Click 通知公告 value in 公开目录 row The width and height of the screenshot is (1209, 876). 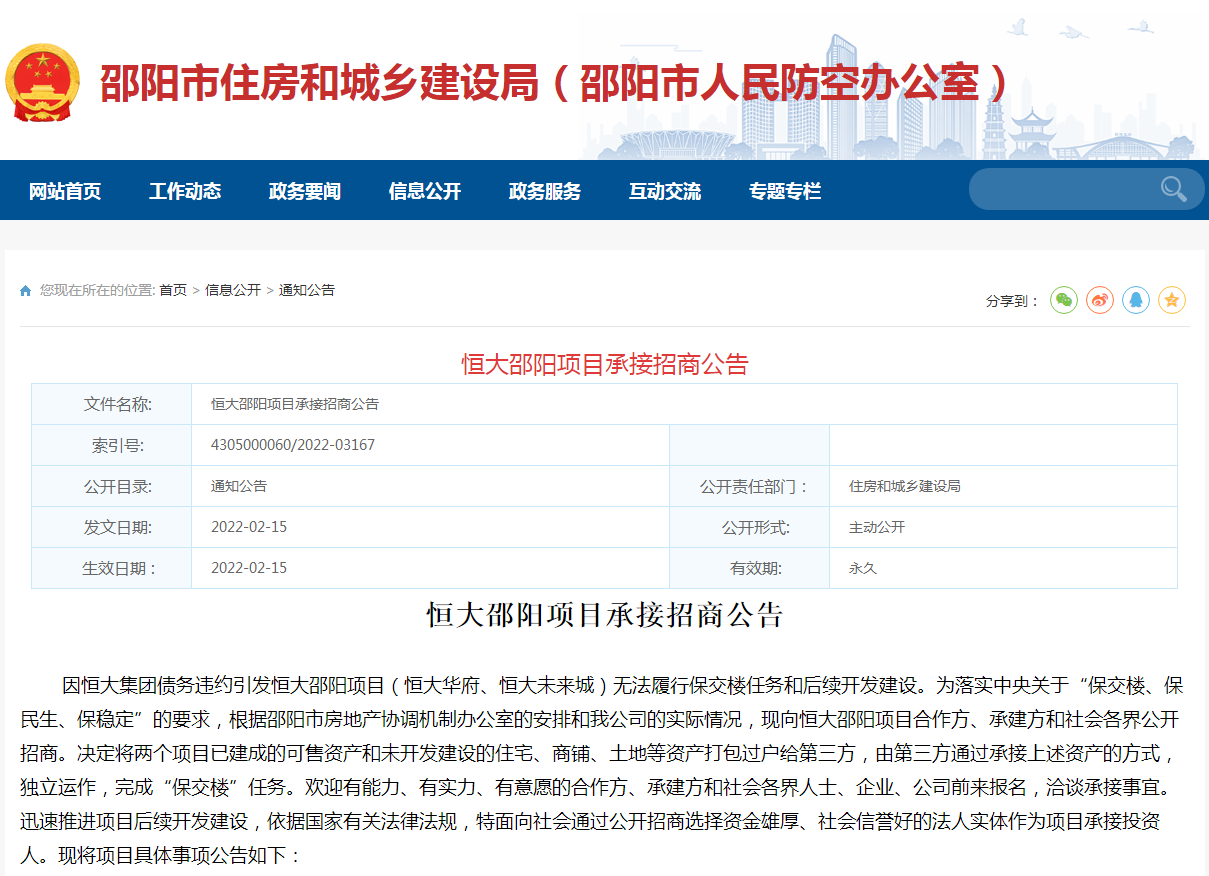[239, 486]
